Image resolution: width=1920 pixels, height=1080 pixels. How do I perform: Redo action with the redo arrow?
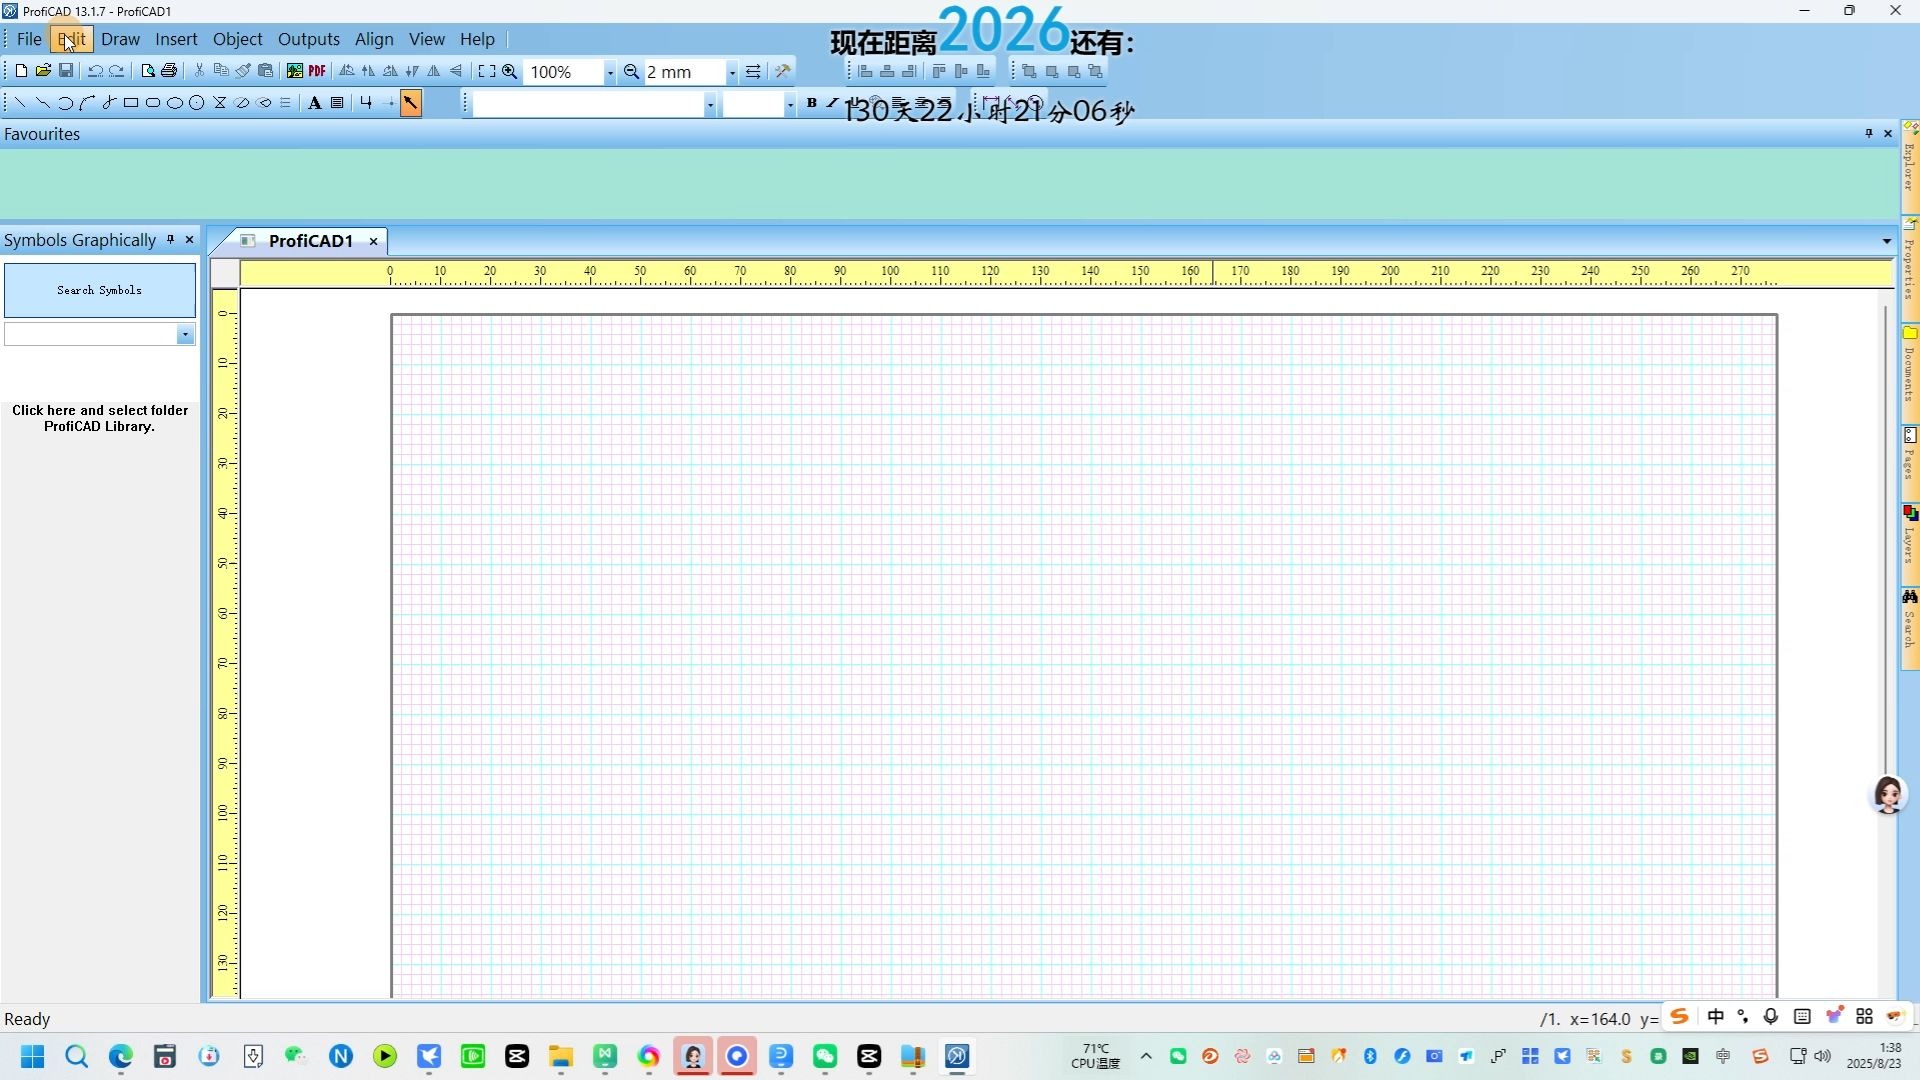[x=117, y=71]
